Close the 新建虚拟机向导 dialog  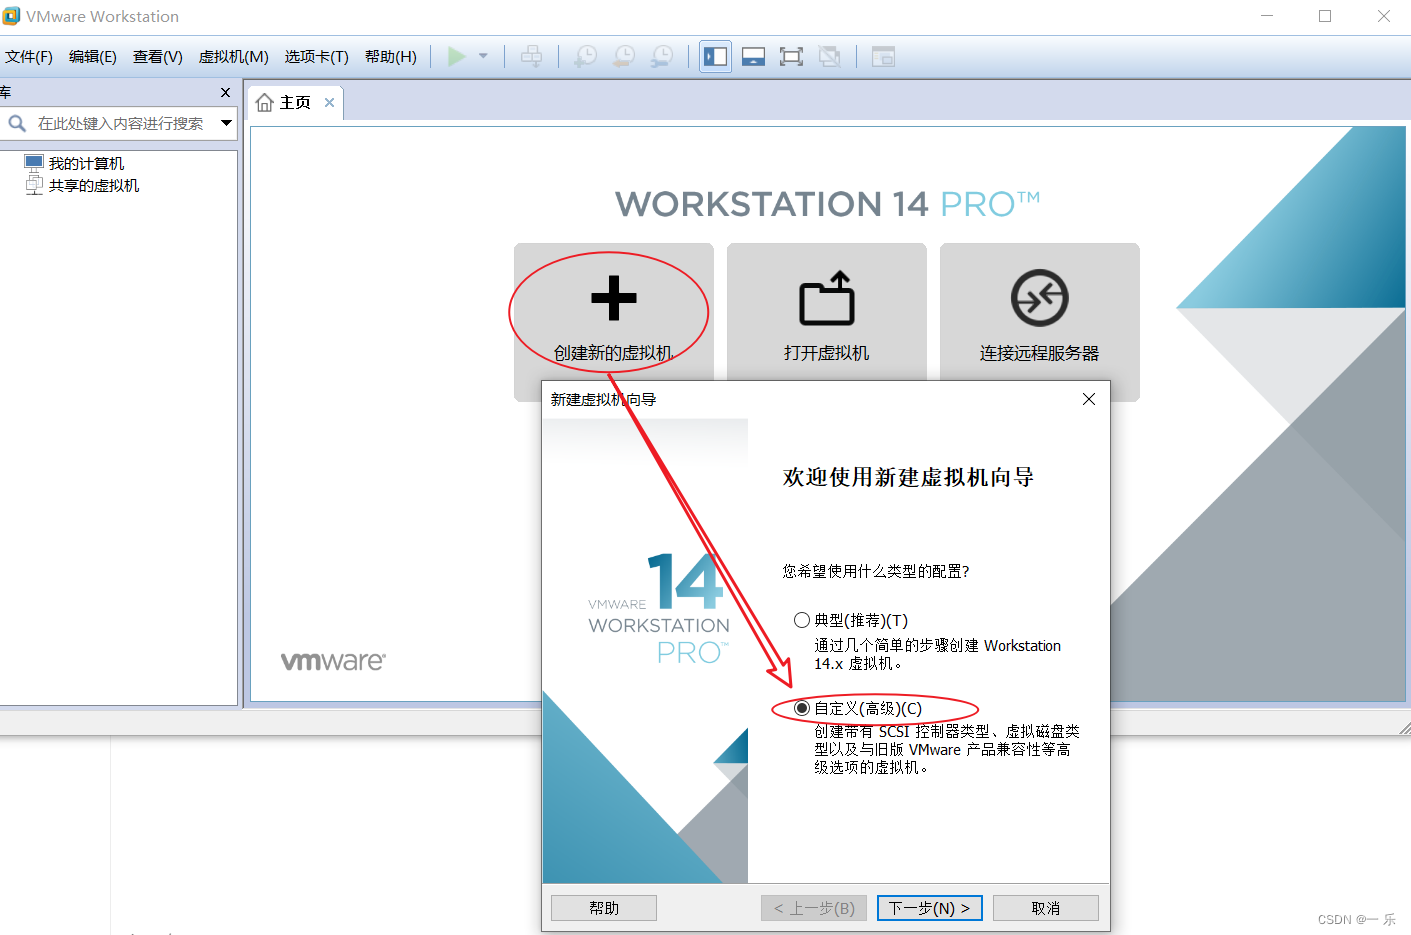click(x=1089, y=399)
